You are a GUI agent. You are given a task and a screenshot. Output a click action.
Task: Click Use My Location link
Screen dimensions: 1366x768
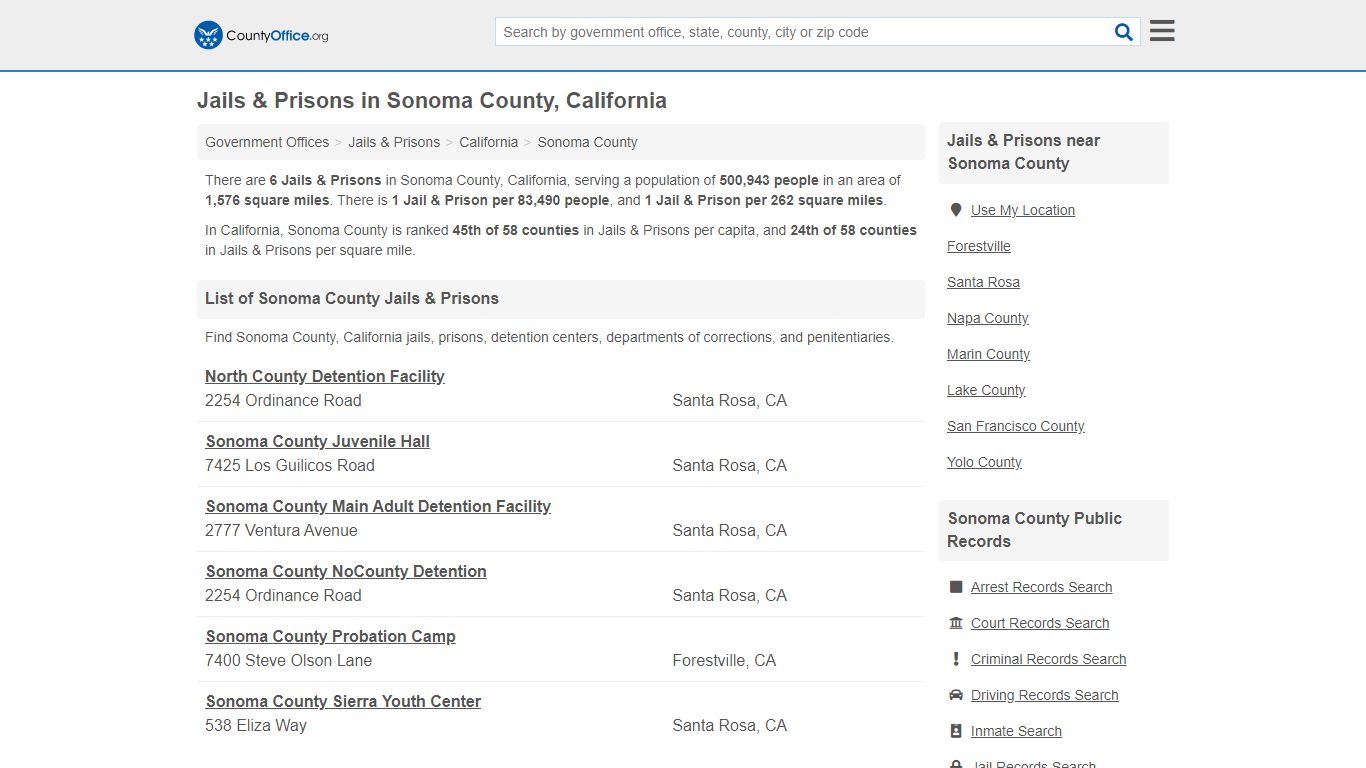pos(1023,210)
